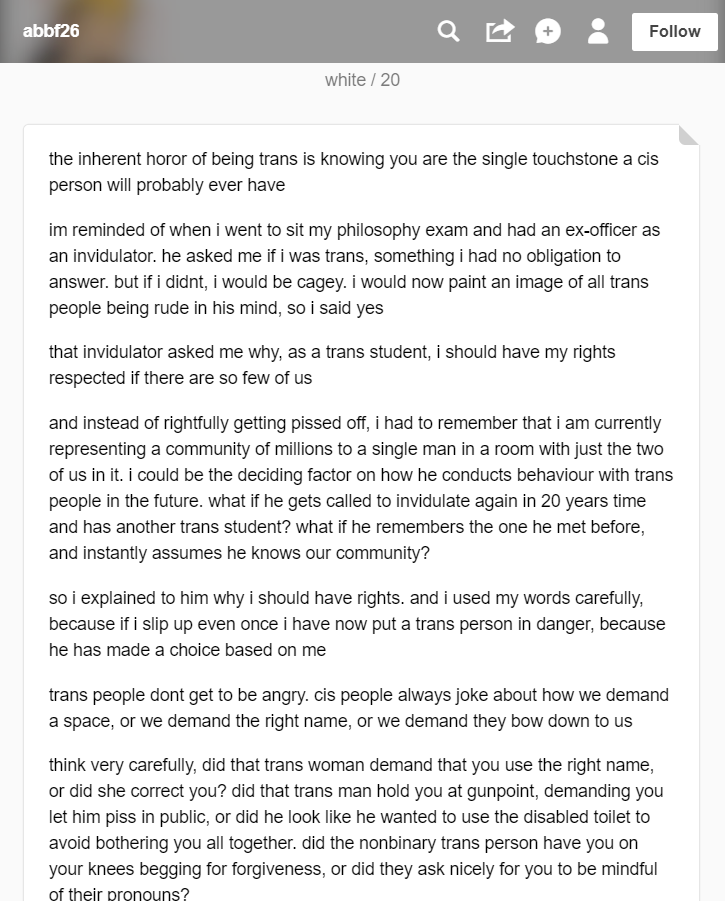
Task: Click the line 'he has made a choice based on me'
Action: tap(187, 650)
